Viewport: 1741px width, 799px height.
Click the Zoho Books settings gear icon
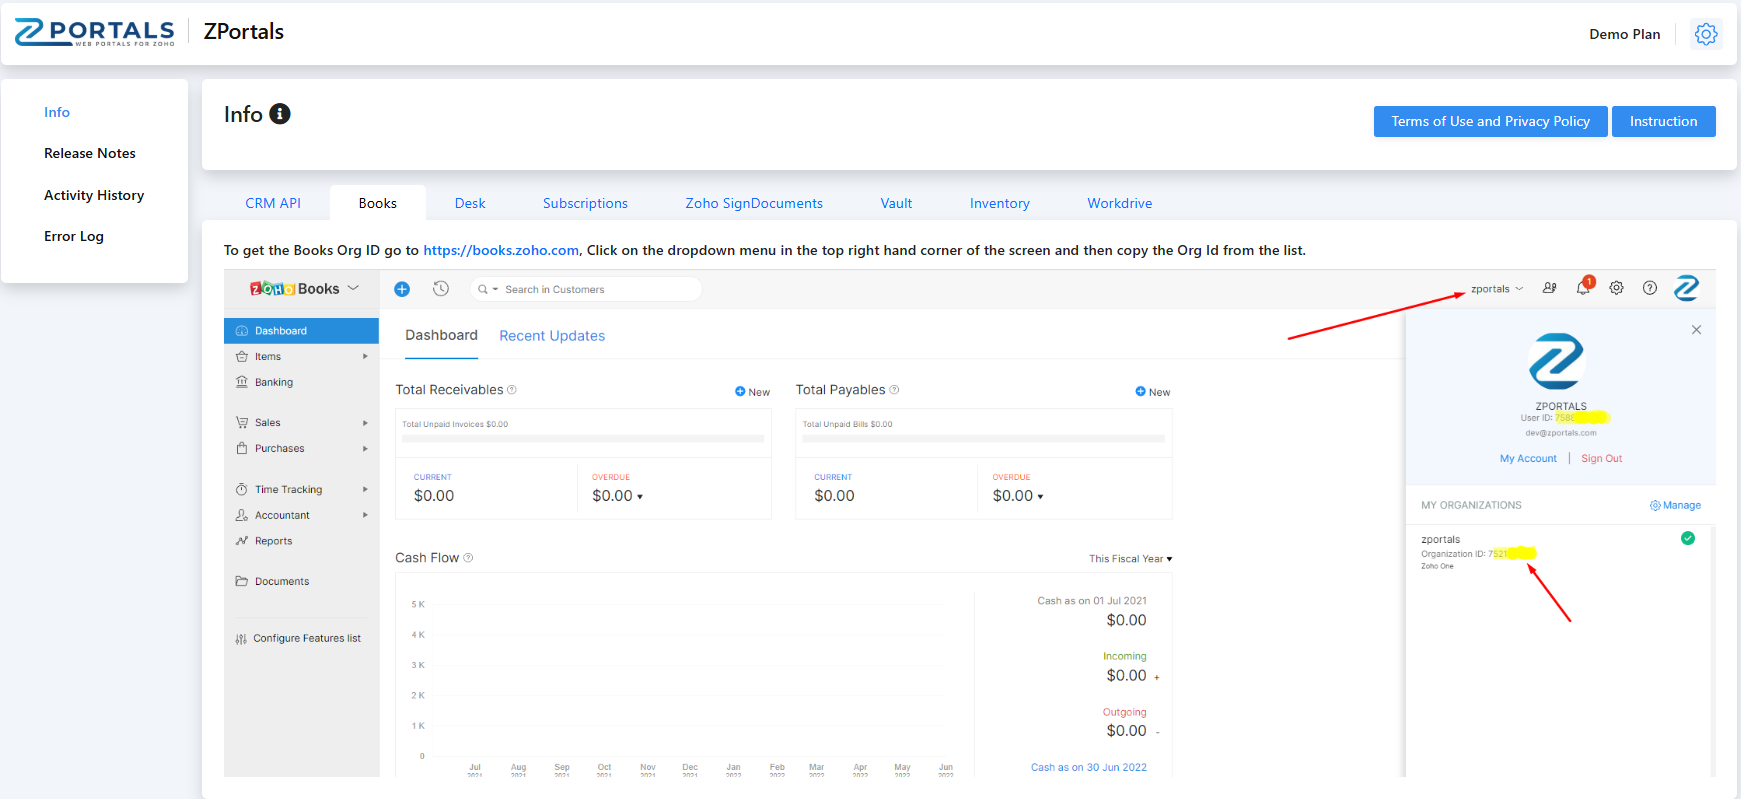click(x=1616, y=288)
